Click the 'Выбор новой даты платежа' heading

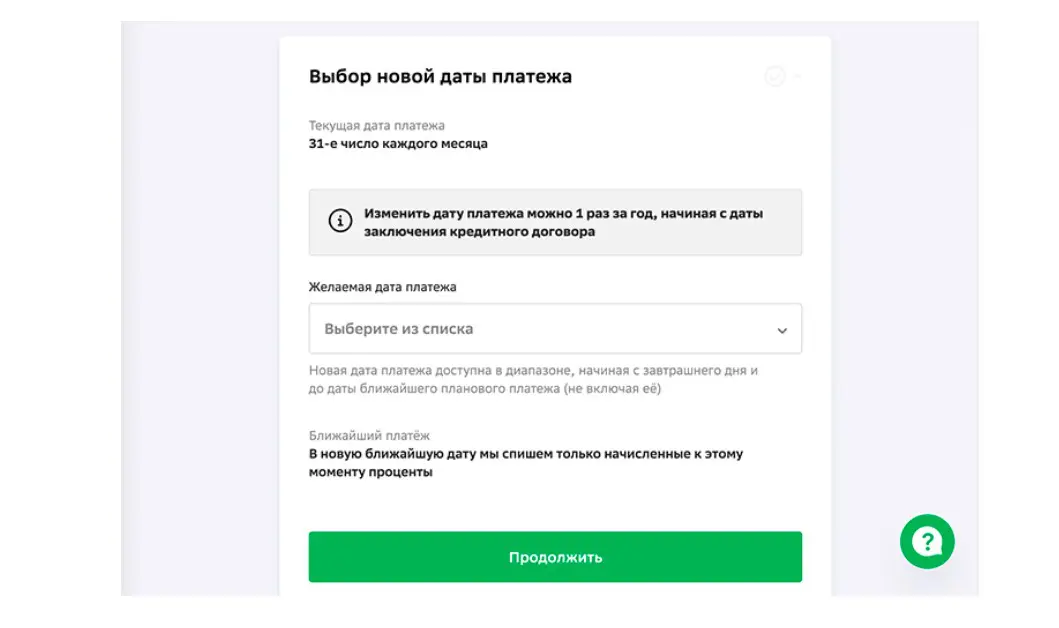tap(439, 76)
